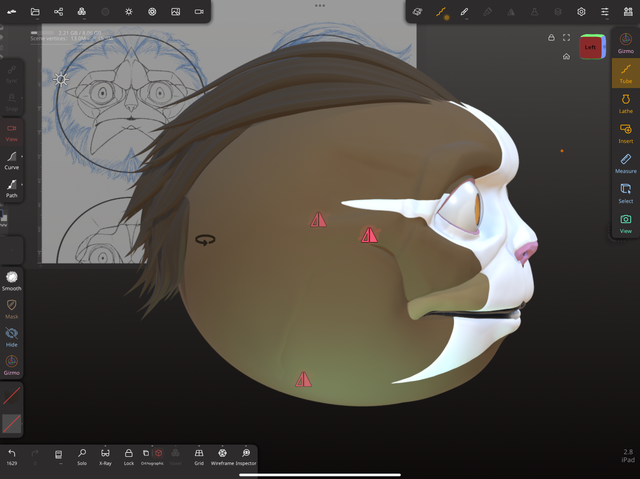Image resolution: width=640 pixels, height=479 pixels.
Task: Select the bottom tube control point
Action: click(x=303, y=379)
